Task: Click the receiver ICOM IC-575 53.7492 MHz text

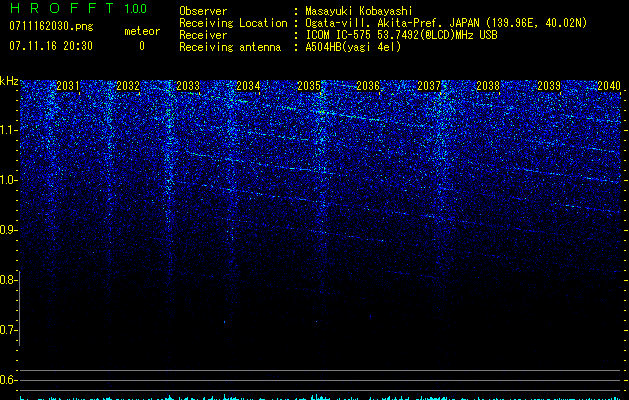Action: [x=401, y=35]
